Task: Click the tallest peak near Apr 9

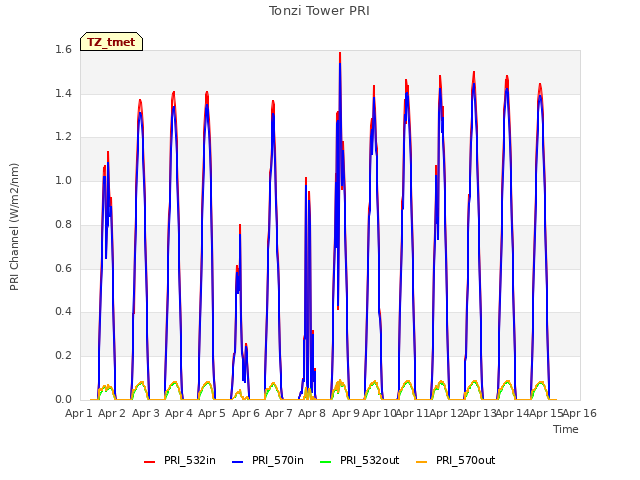Action: 340,53
